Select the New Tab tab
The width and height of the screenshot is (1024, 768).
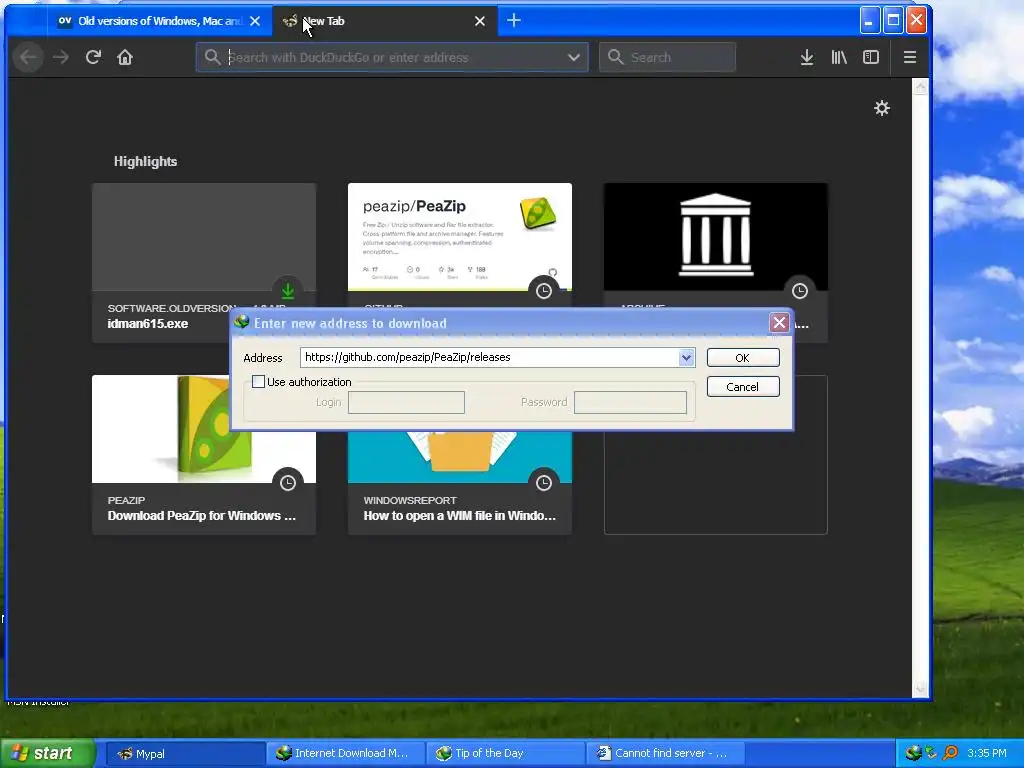point(385,21)
